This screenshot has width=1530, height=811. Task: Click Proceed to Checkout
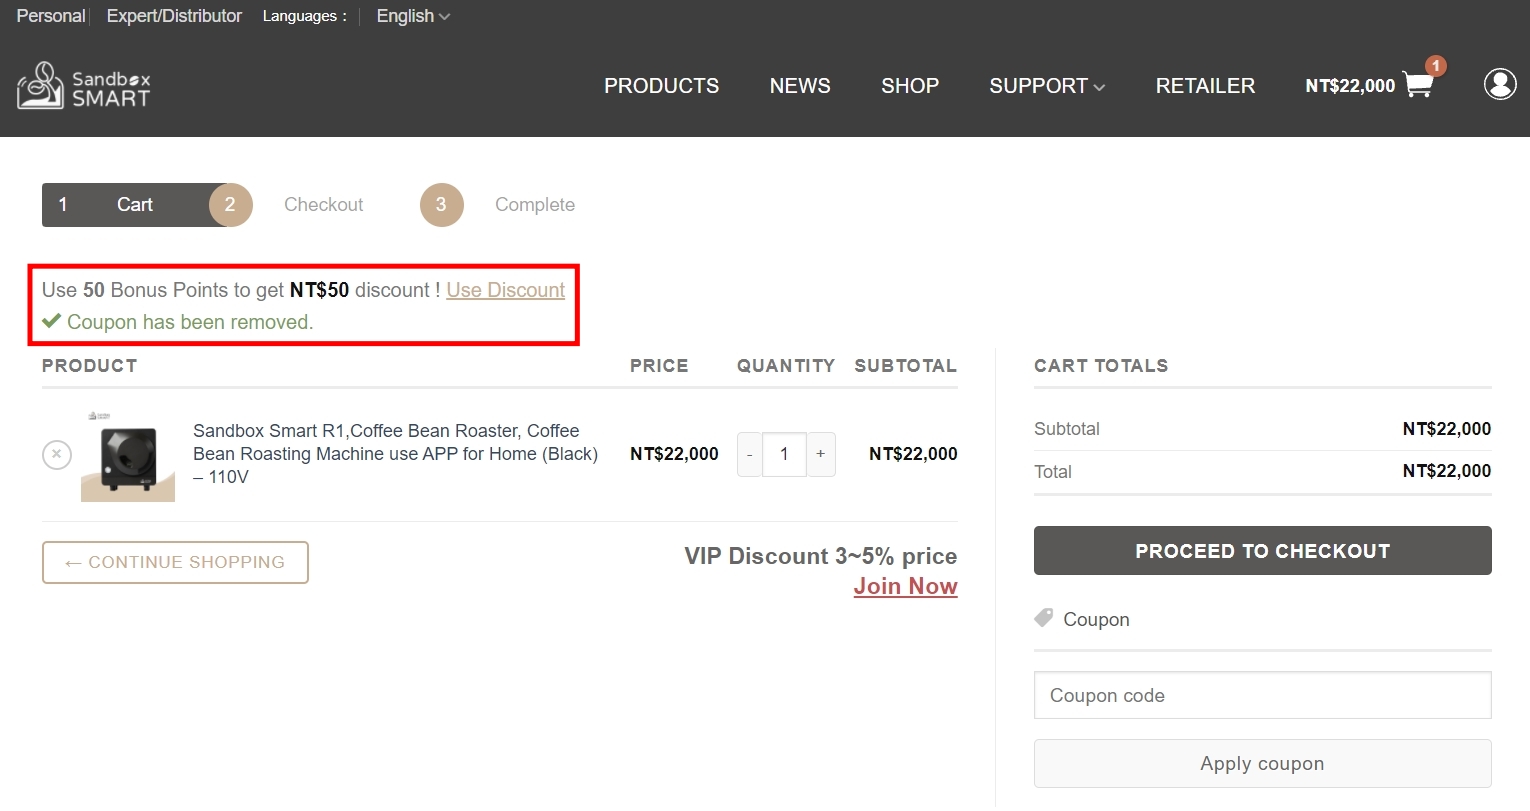tap(1262, 551)
